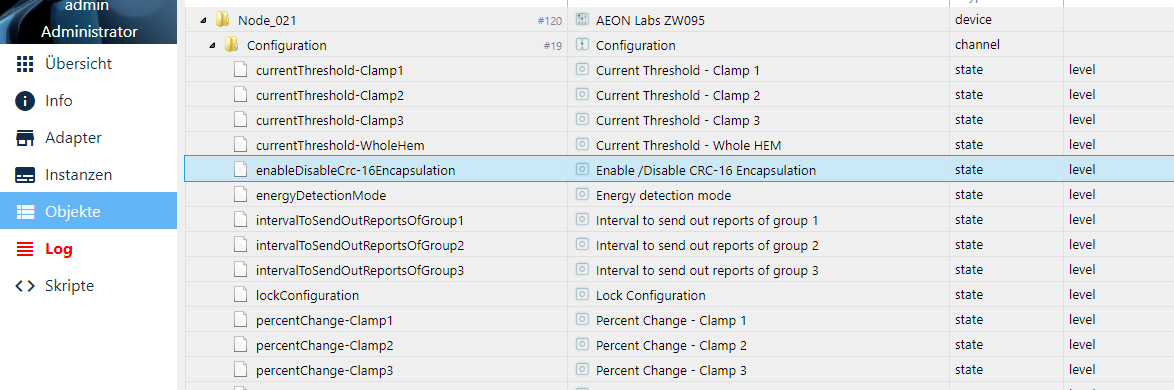Collapse the Node_021 tree node
Image resolution: width=1174 pixels, height=390 pixels.
[204, 20]
